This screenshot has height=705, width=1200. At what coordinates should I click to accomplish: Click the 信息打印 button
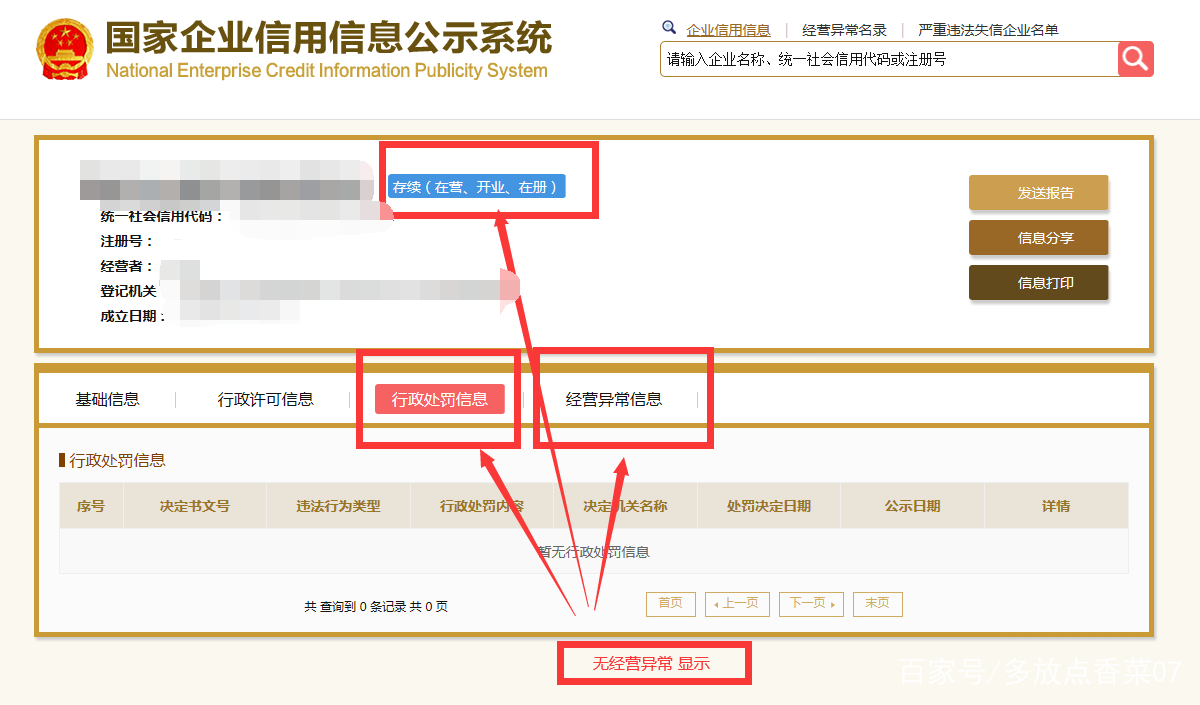[x=1038, y=282]
